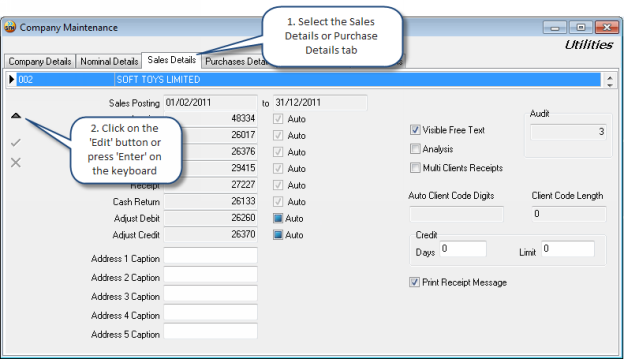Open the Nominal Details tab

[x=109, y=61]
